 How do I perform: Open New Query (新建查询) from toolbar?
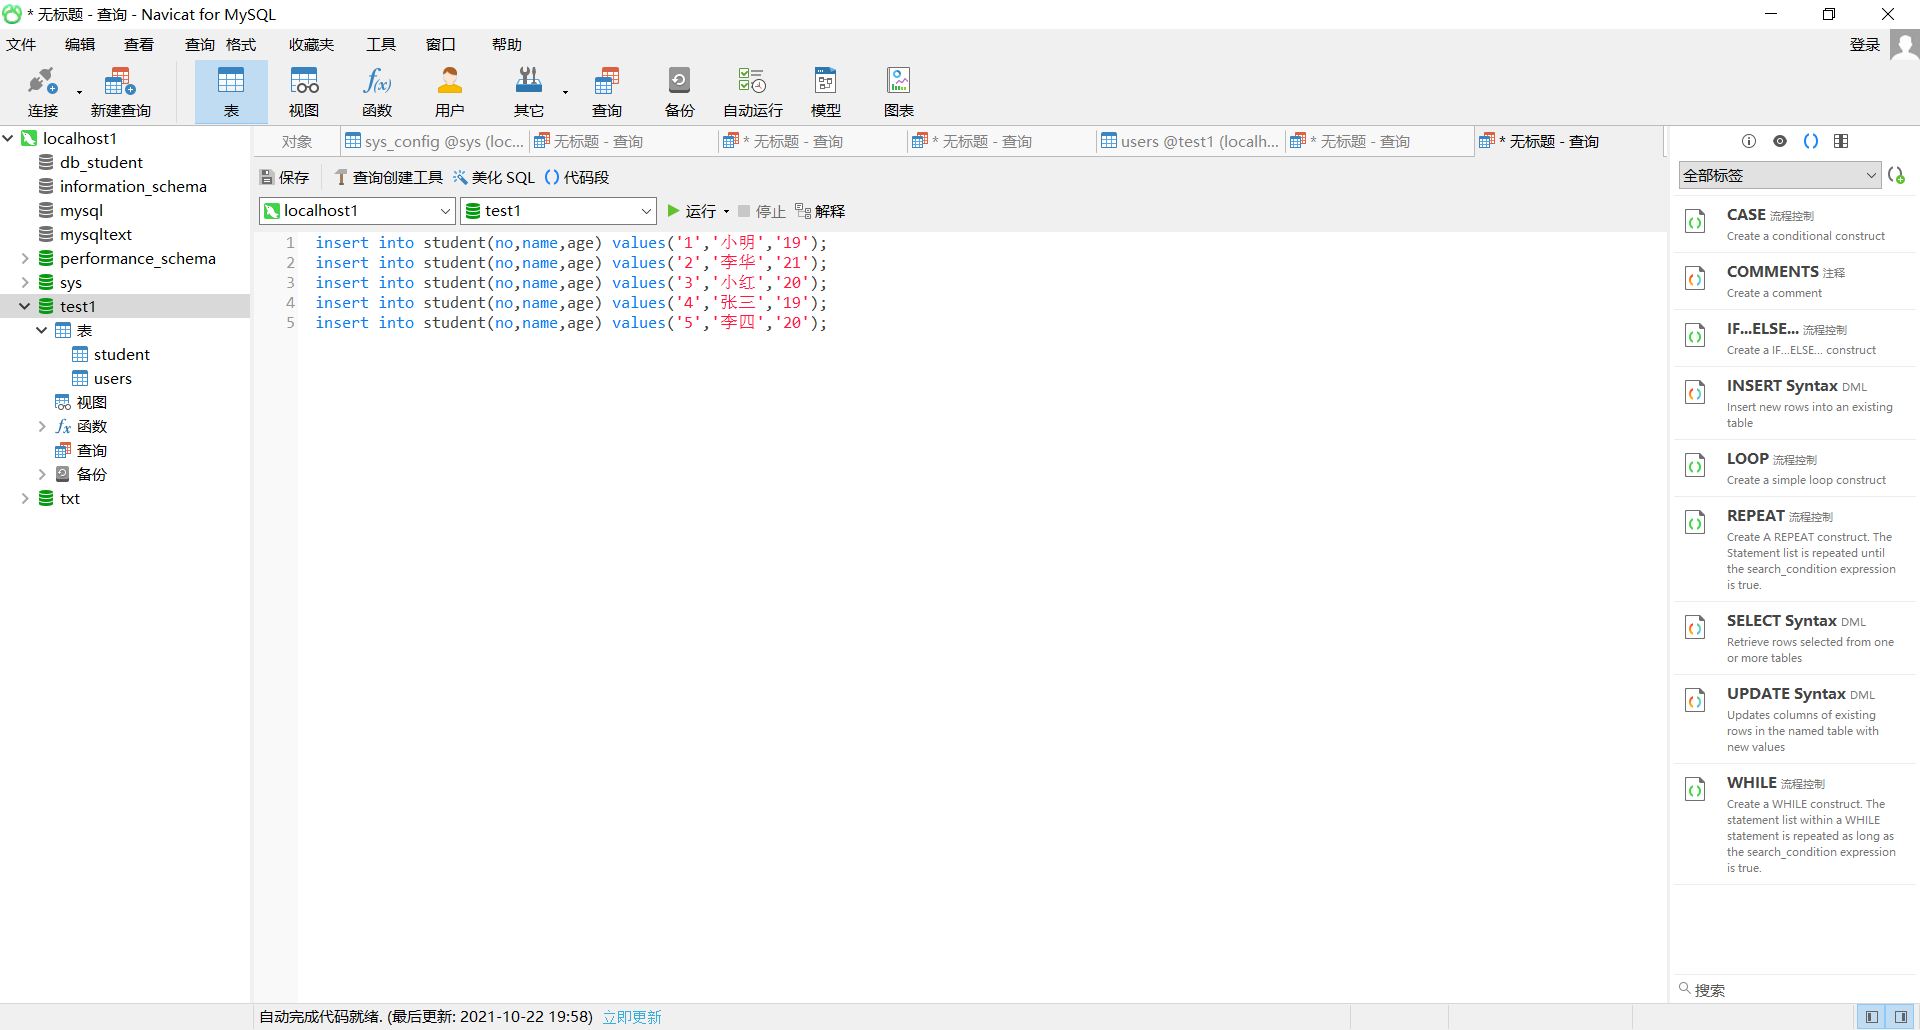click(x=120, y=92)
